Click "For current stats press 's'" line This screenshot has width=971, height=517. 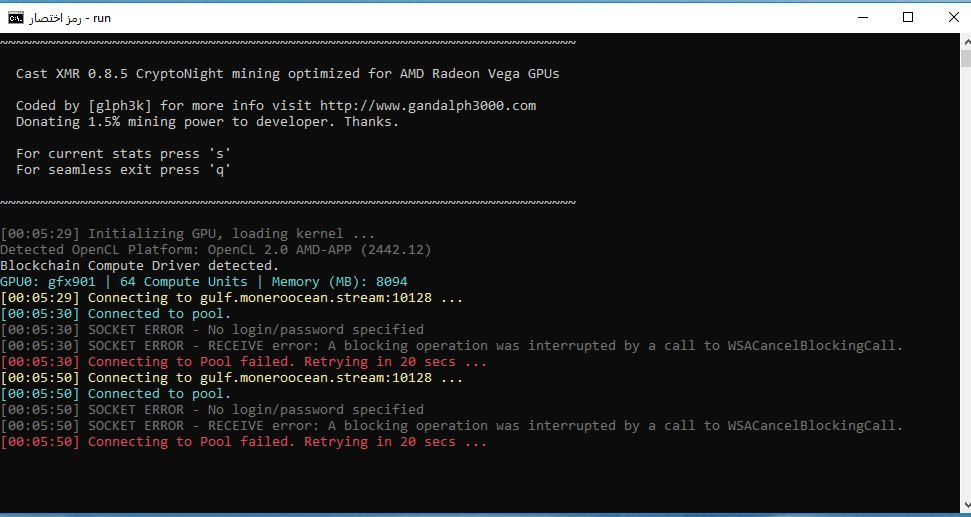pos(123,154)
